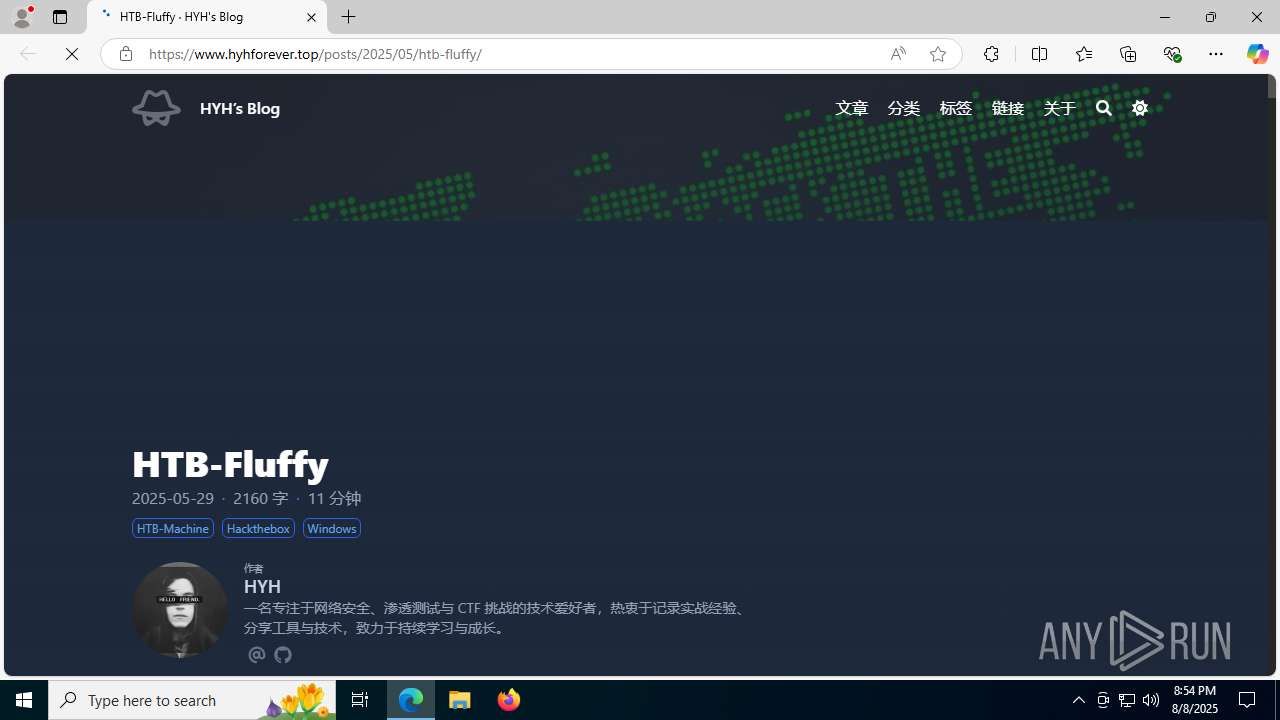1280x720 pixels.
Task: Open the Hackthebox tag
Action: click(258, 528)
